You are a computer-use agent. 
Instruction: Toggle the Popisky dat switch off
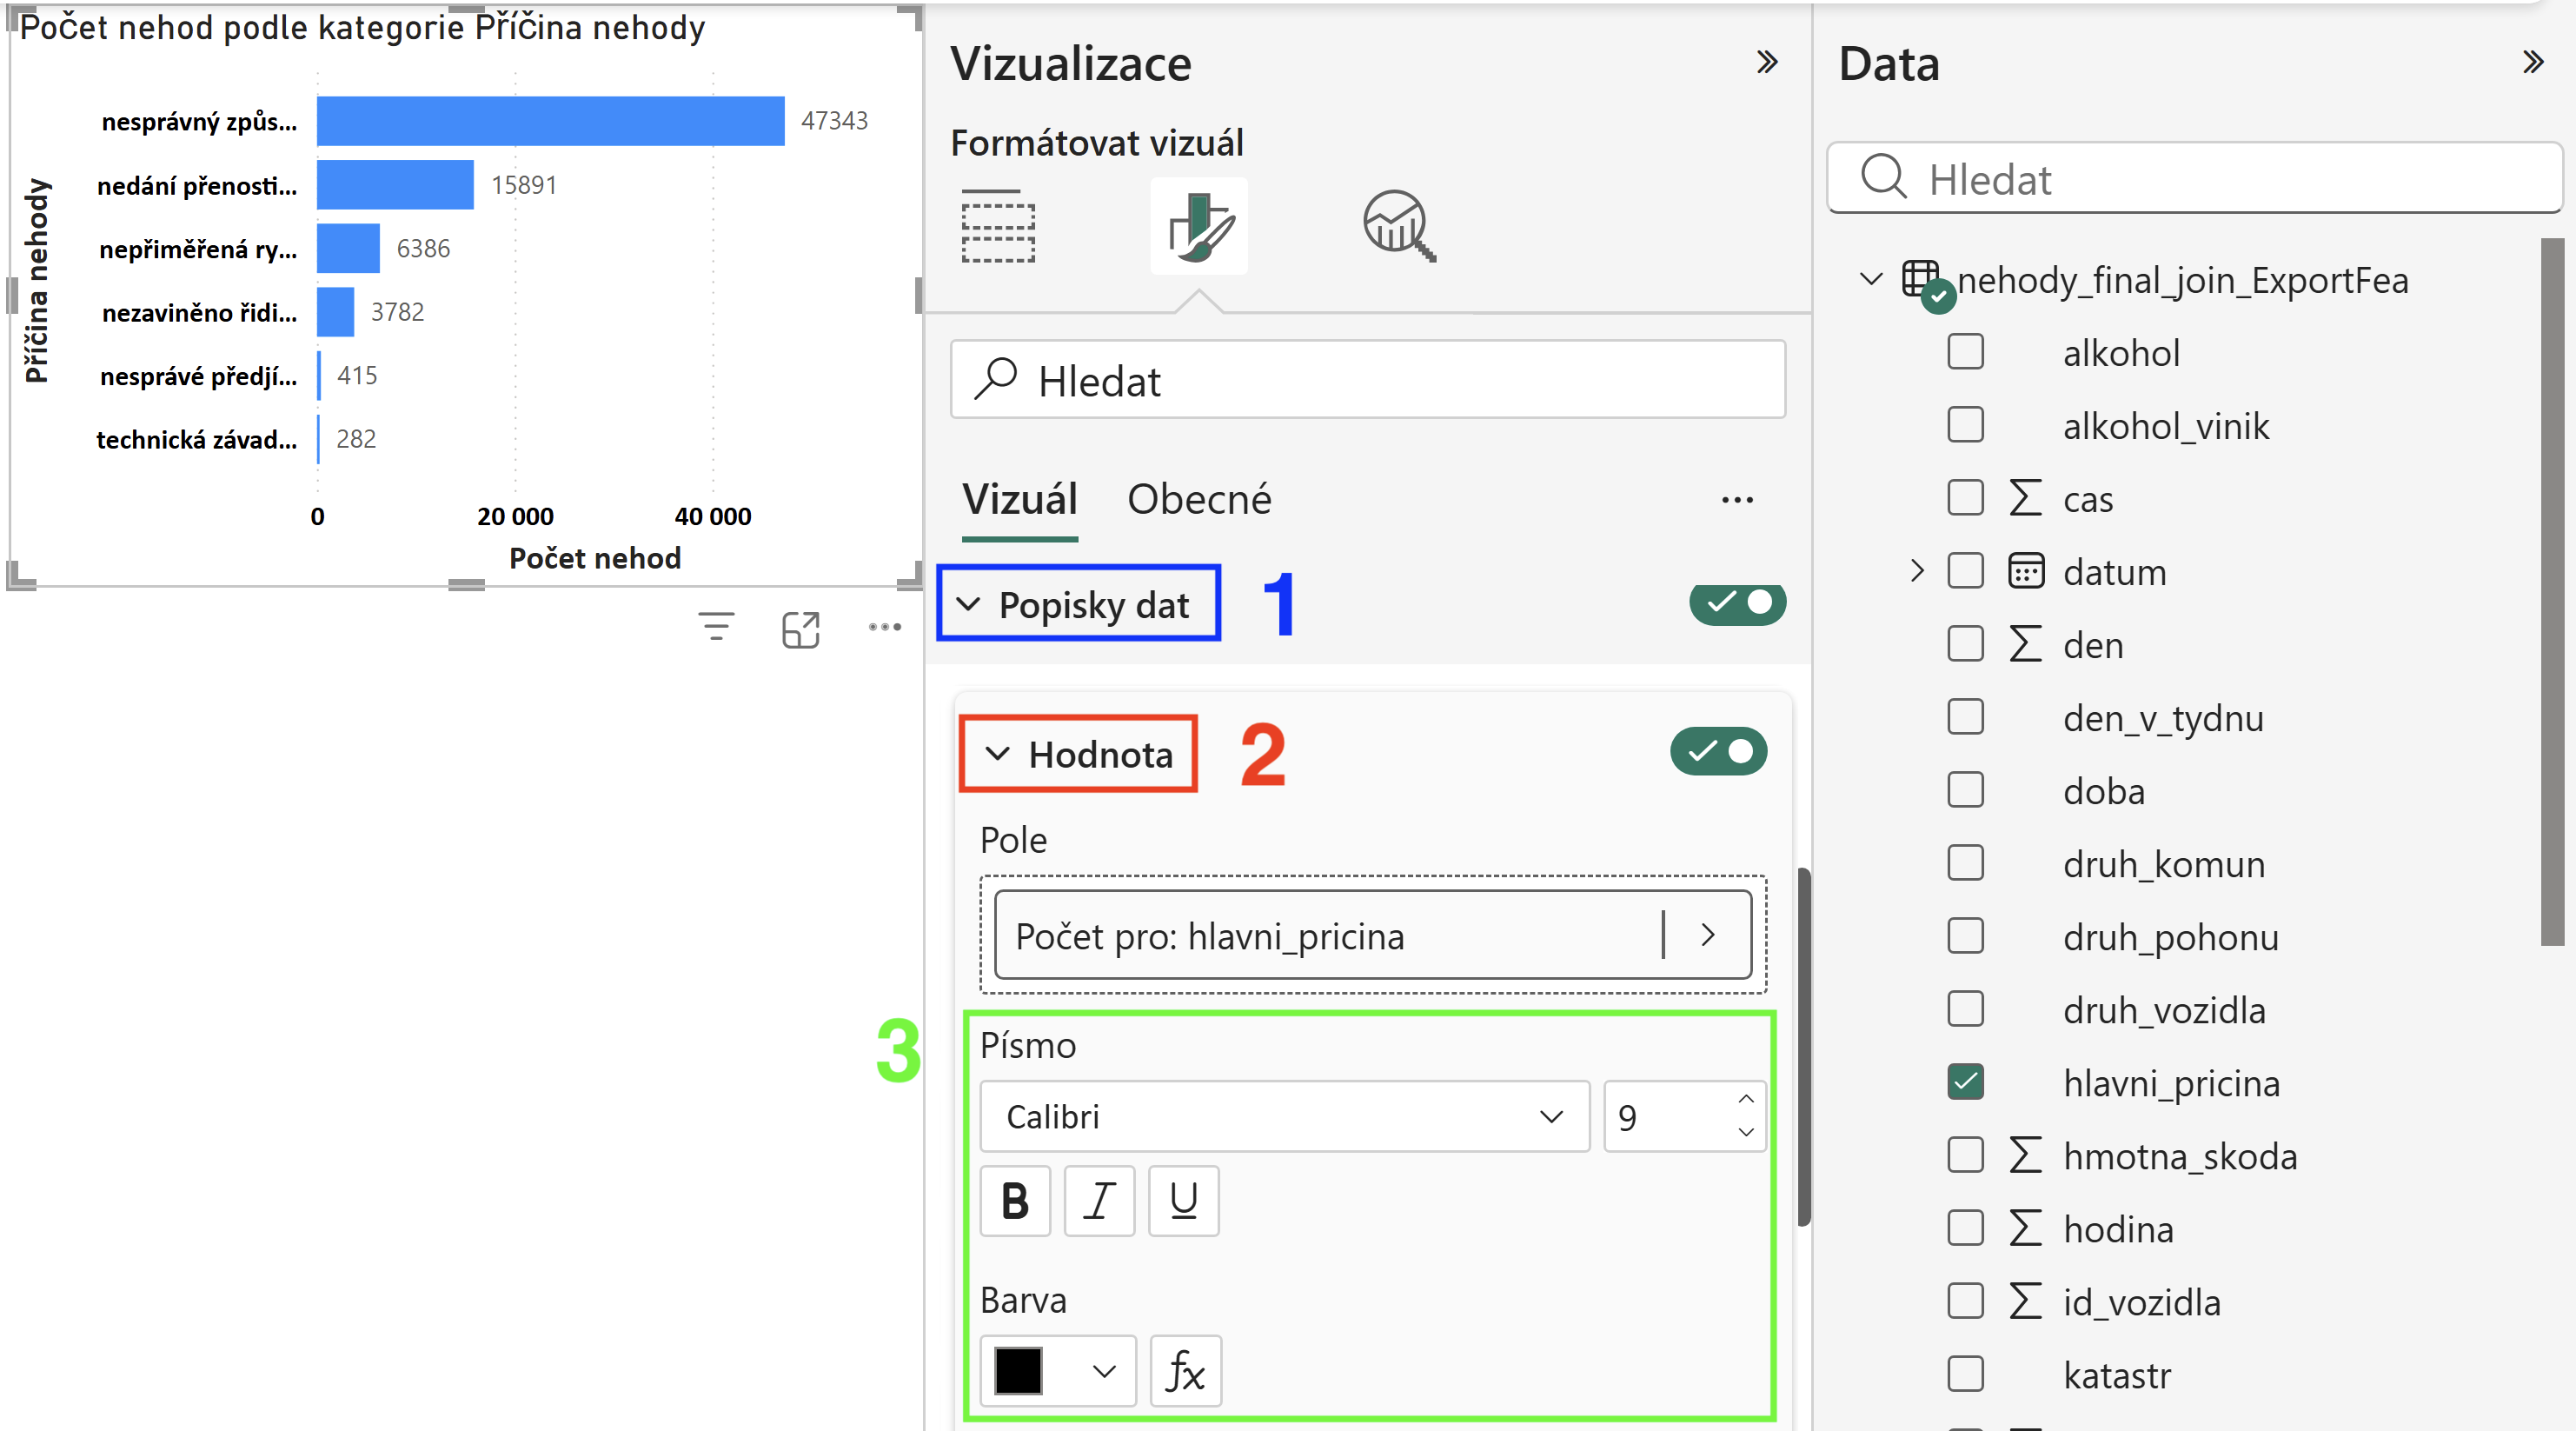click(x=1737, y=603)
